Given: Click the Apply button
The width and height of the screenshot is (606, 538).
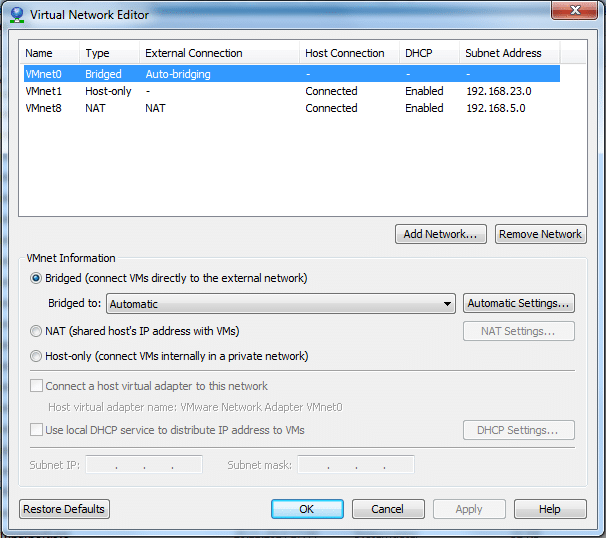Looking at the screenshot, I should (469, 509).
